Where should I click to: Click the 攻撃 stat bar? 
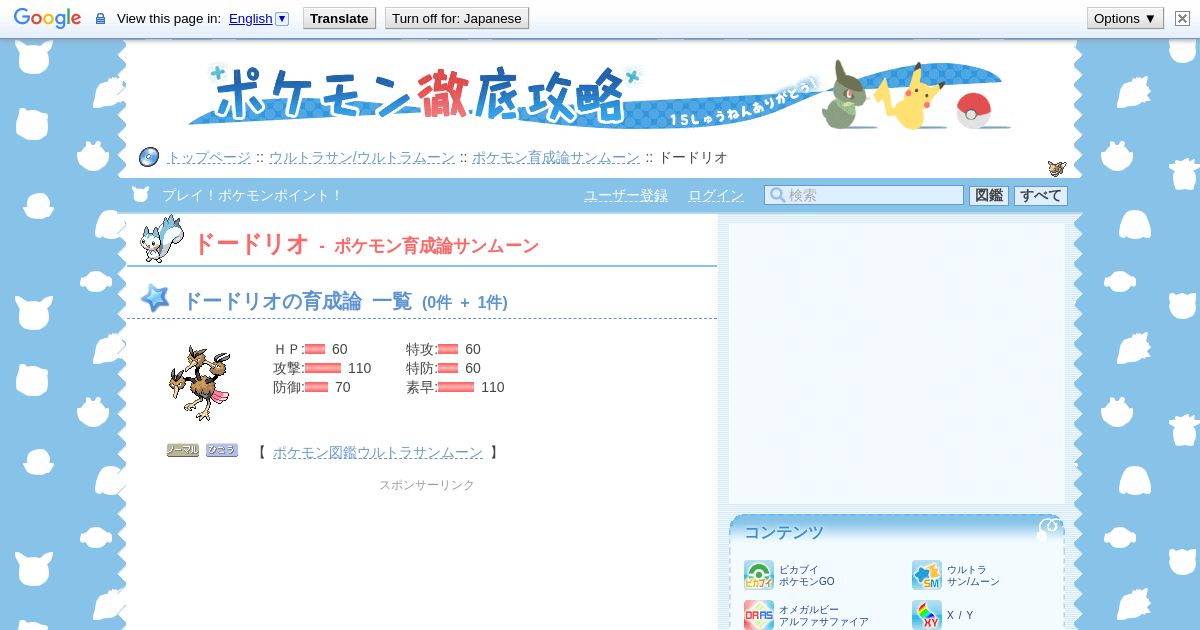[x=323, y=368]
